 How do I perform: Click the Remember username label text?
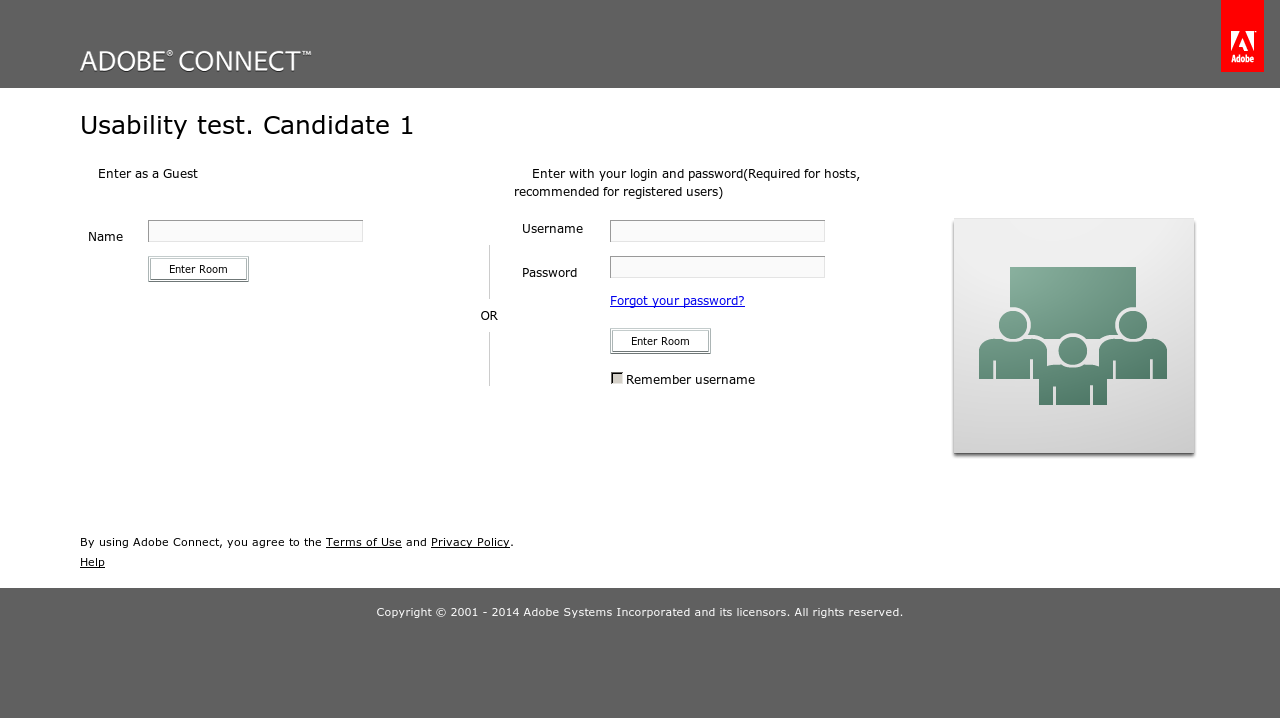(x=690, y=379)
